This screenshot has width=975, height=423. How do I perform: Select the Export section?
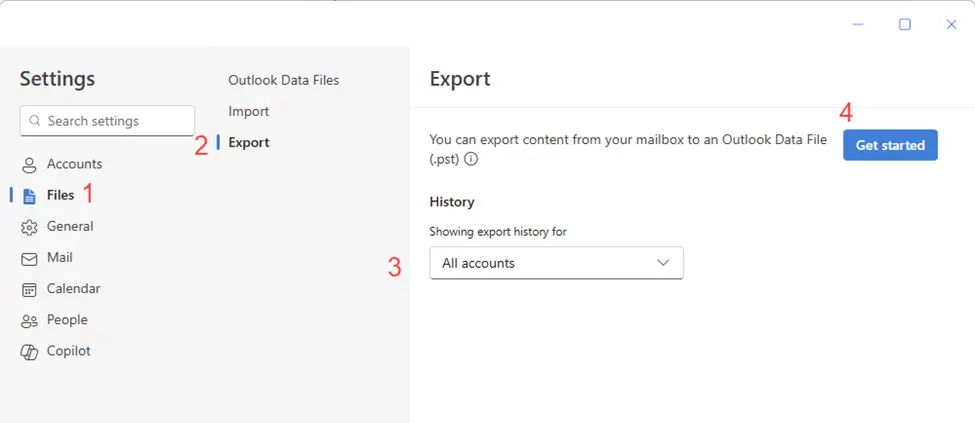(x=249, y=142)
